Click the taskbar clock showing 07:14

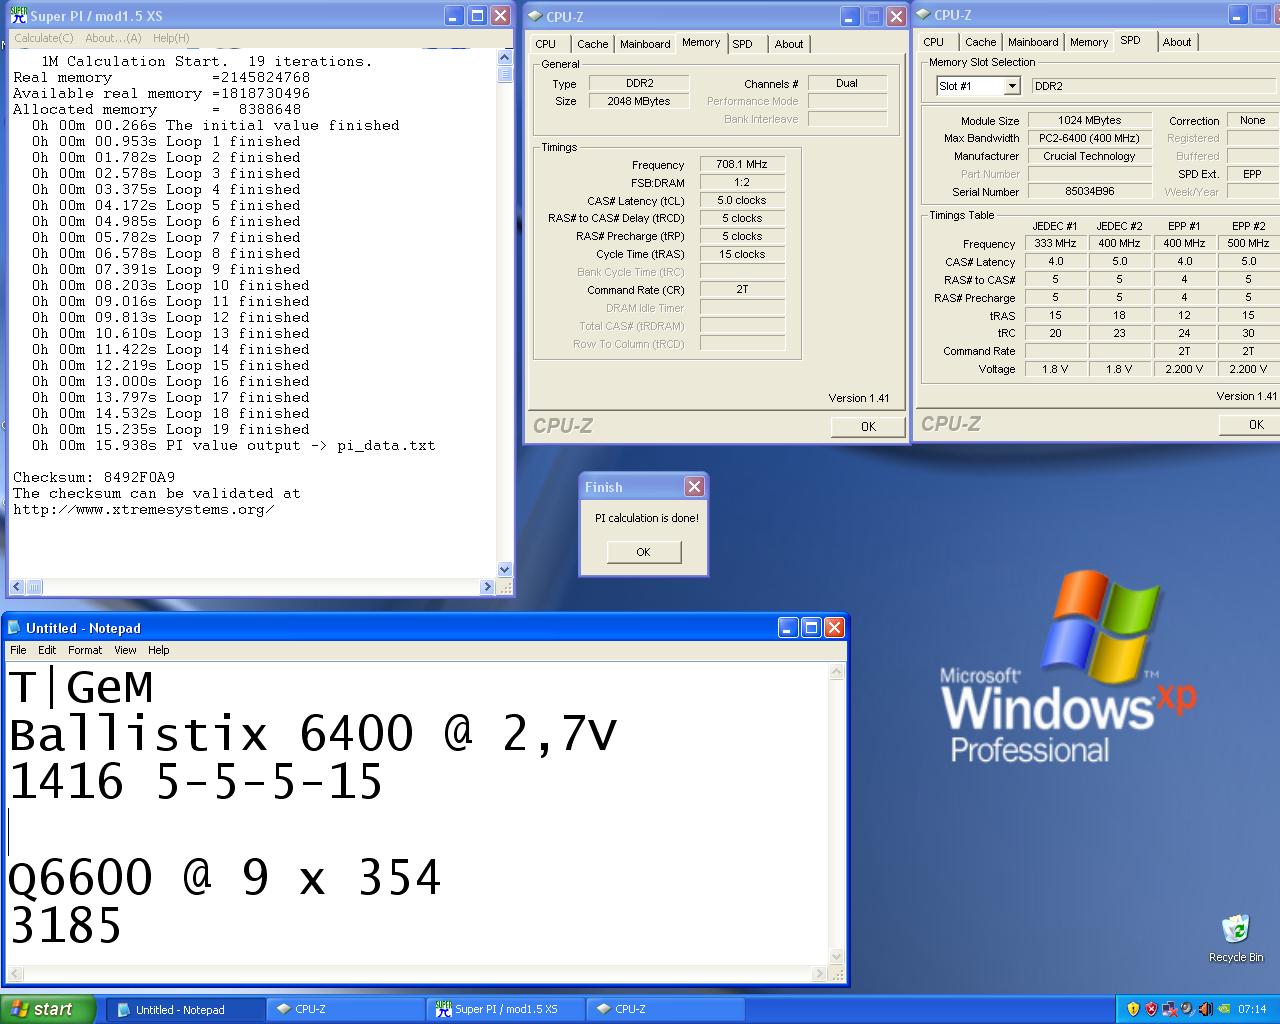pyautogui.click(x=1252, y=1010)
